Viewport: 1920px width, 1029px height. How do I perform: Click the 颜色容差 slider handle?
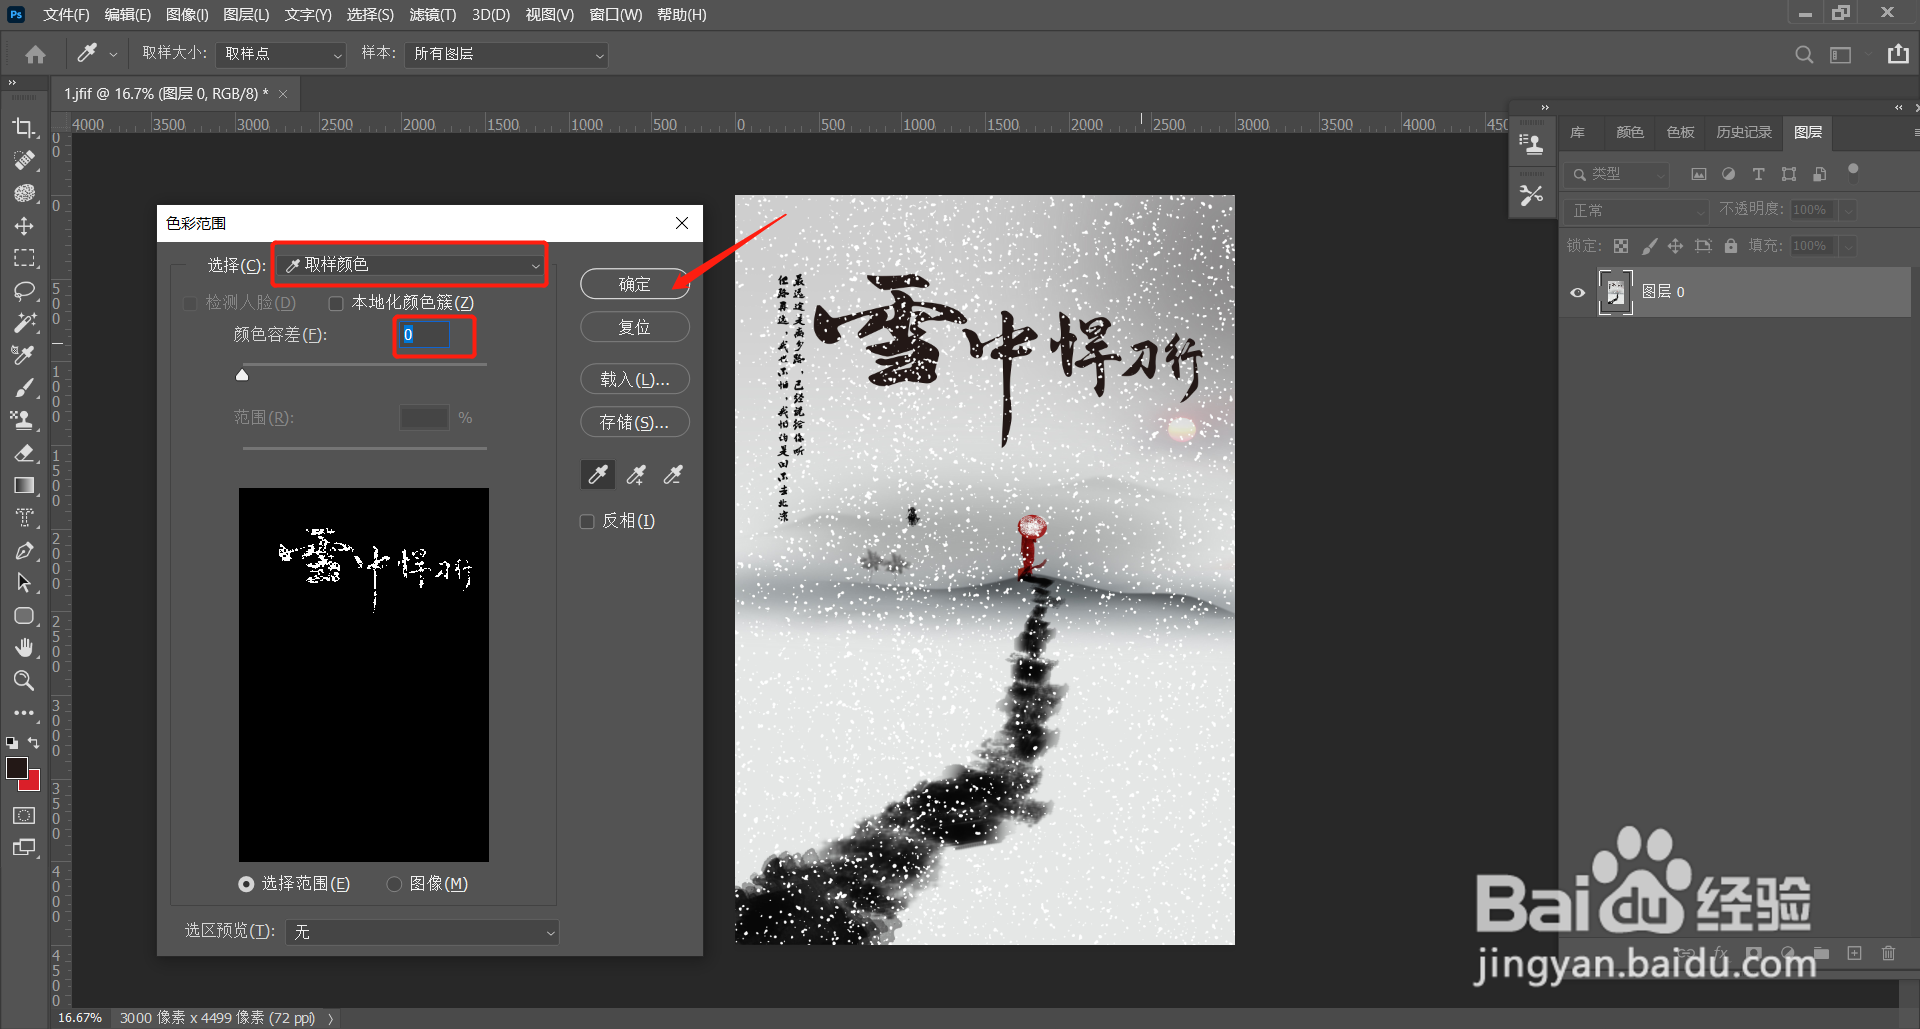242,375
